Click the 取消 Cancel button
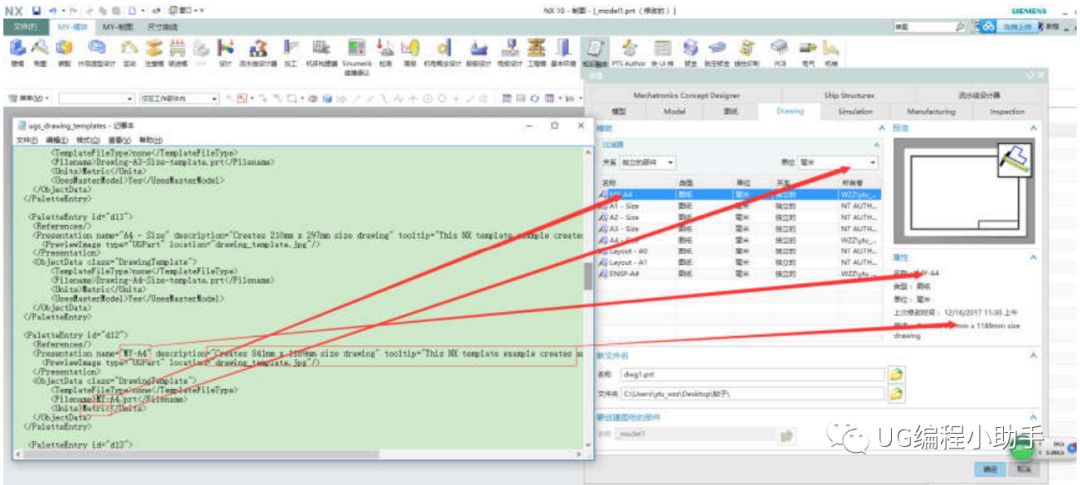 coord(1024,469)
